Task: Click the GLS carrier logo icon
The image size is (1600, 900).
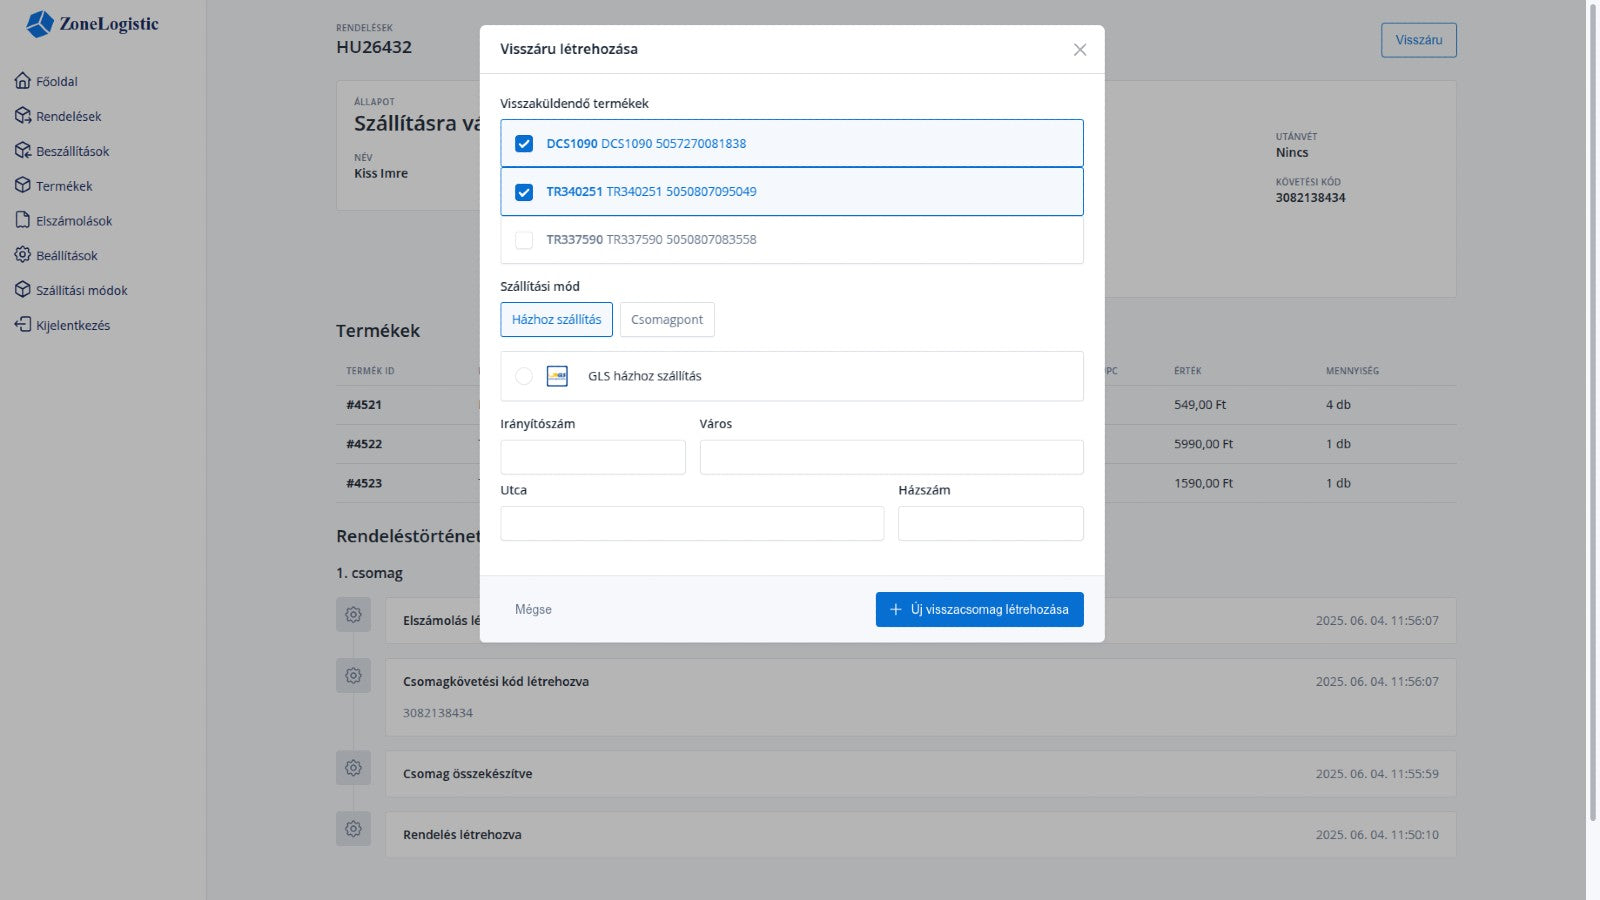Action: [x=557, y=376]
